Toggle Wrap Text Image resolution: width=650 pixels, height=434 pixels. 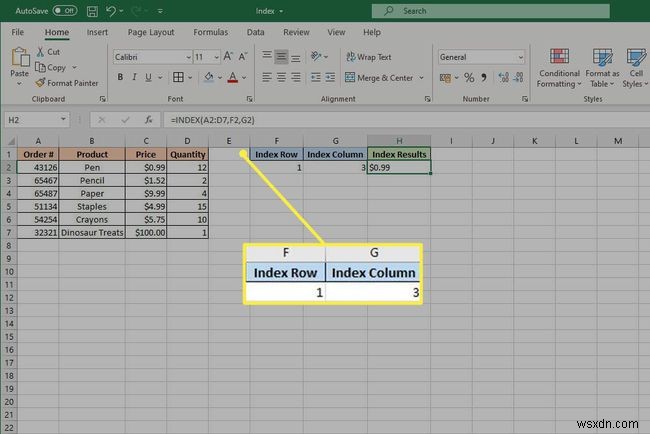pos(369,57)
